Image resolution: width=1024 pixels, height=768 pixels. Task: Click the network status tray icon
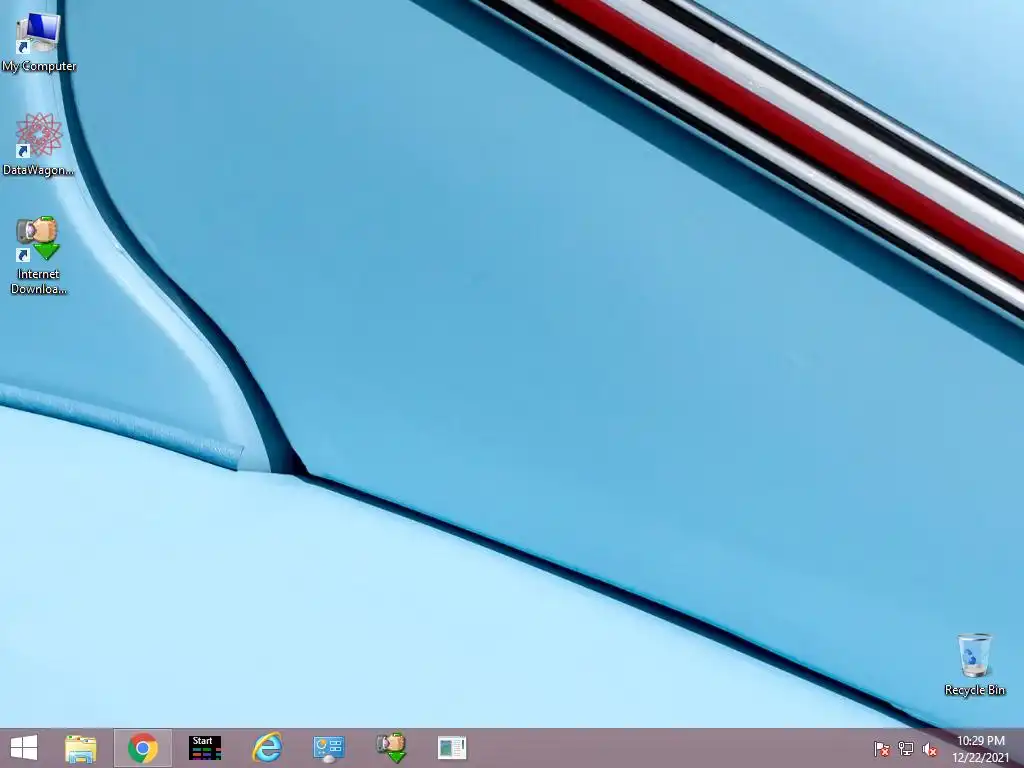point(906,749)
